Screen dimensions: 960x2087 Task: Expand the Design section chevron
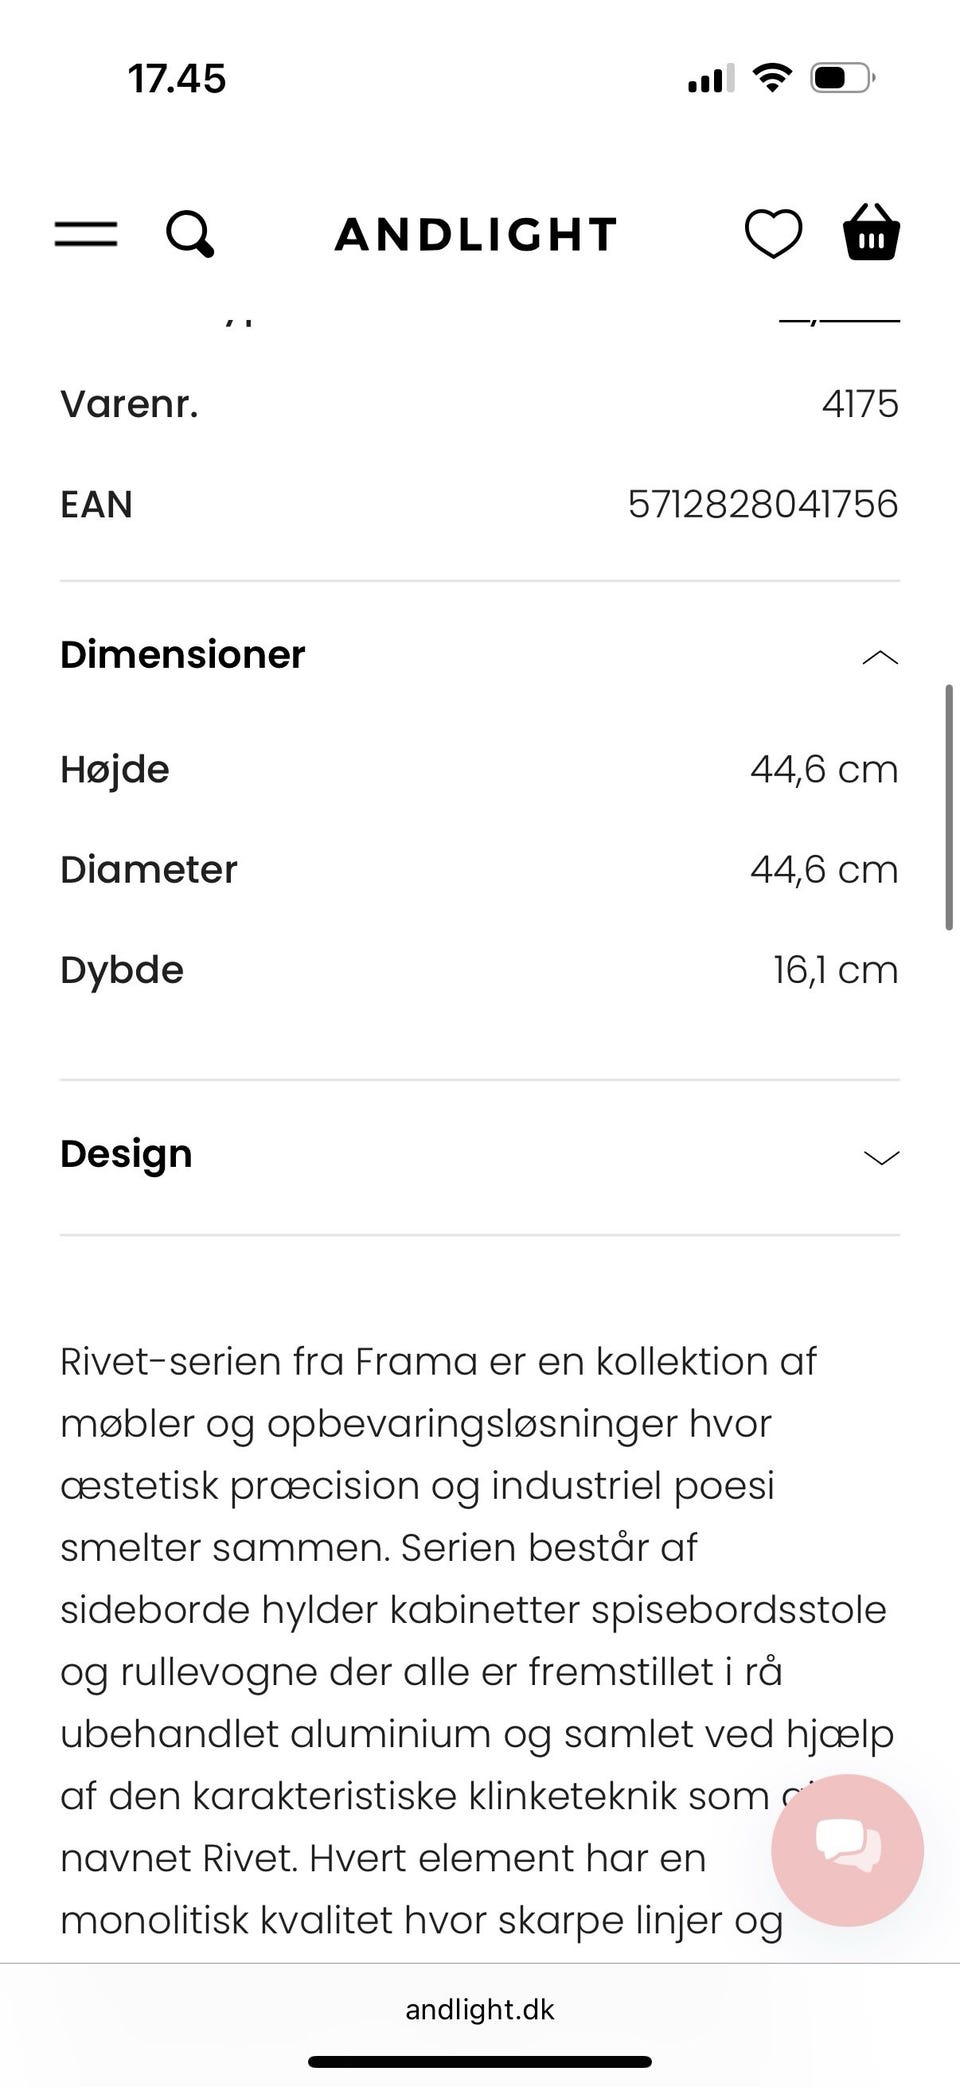point(880,1157)
